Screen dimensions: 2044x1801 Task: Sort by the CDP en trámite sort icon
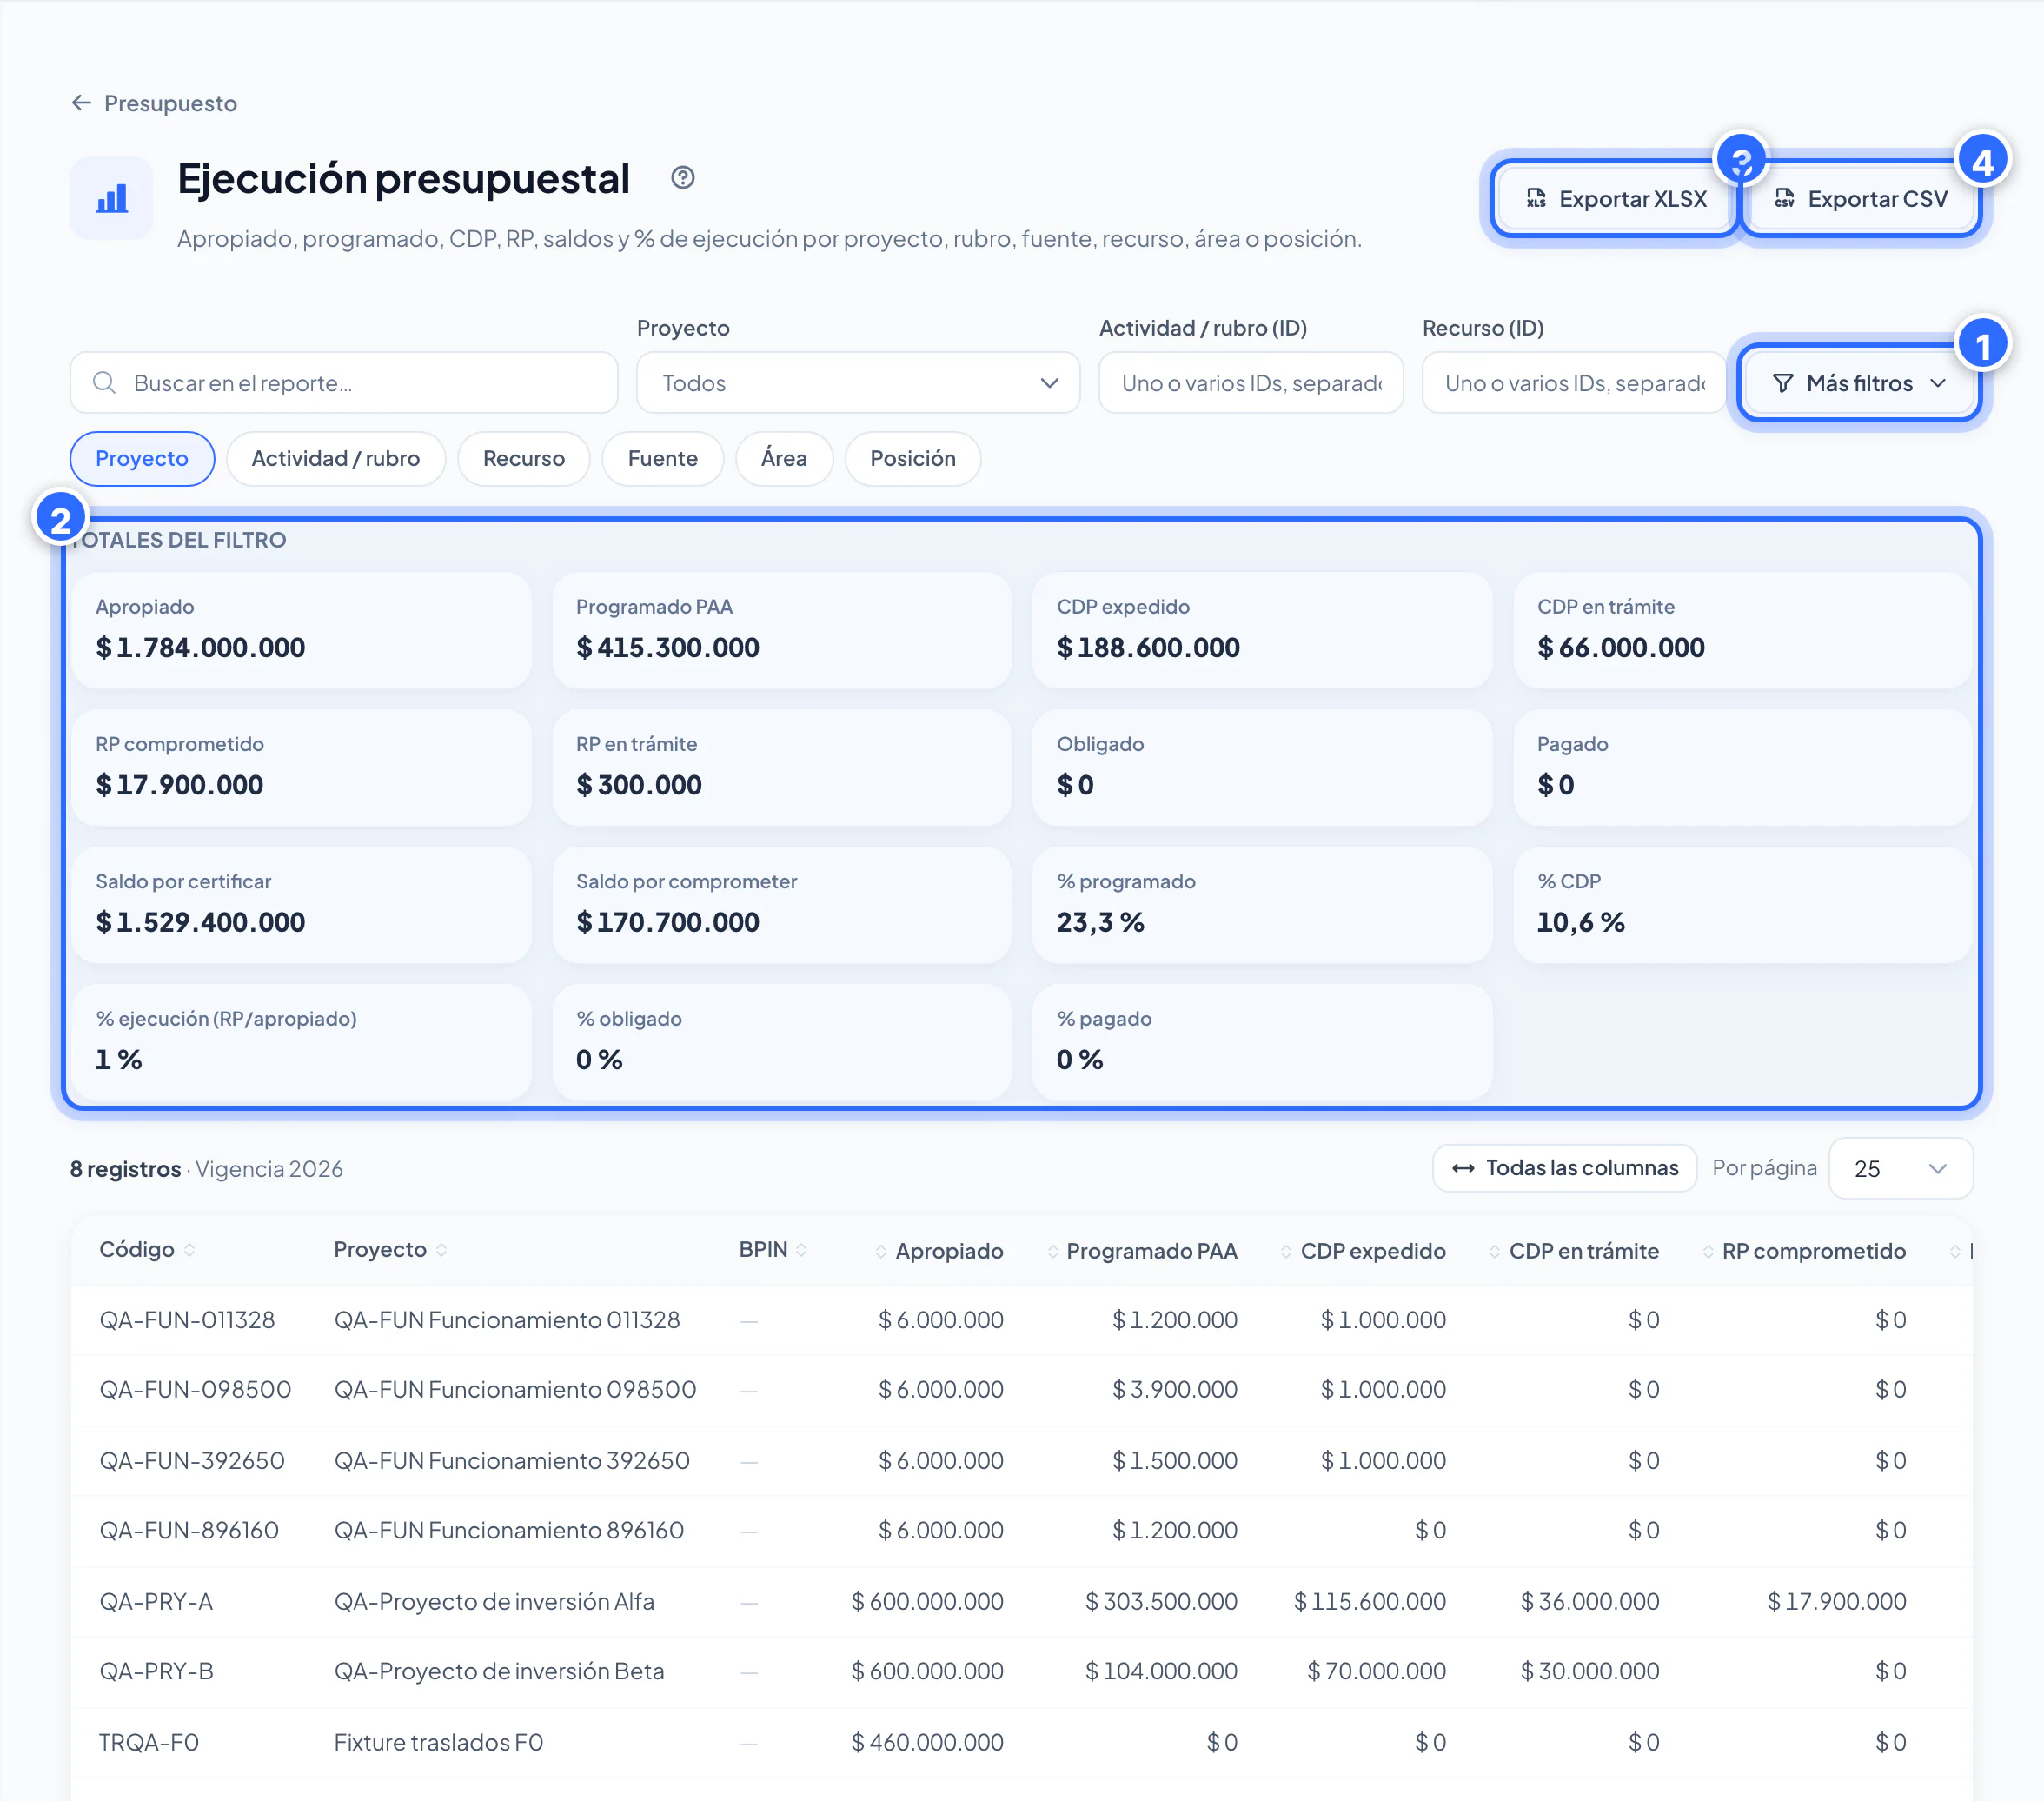click(x=1495, y=1252)
